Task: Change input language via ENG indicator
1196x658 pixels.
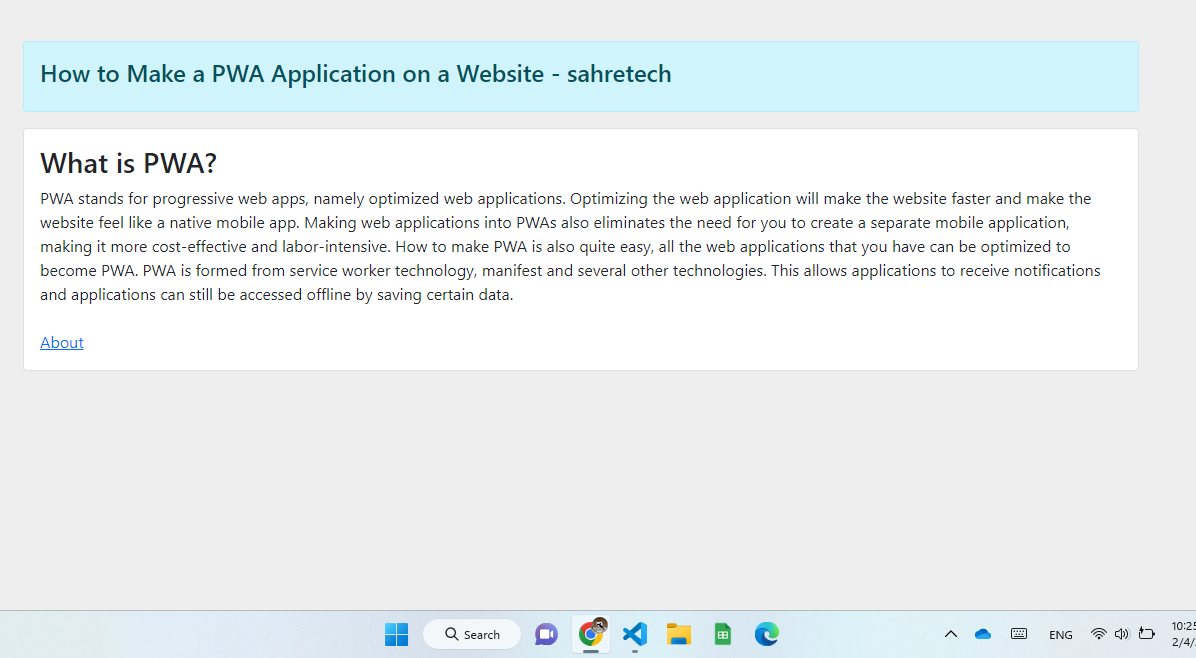Action: pos(1060,634)
